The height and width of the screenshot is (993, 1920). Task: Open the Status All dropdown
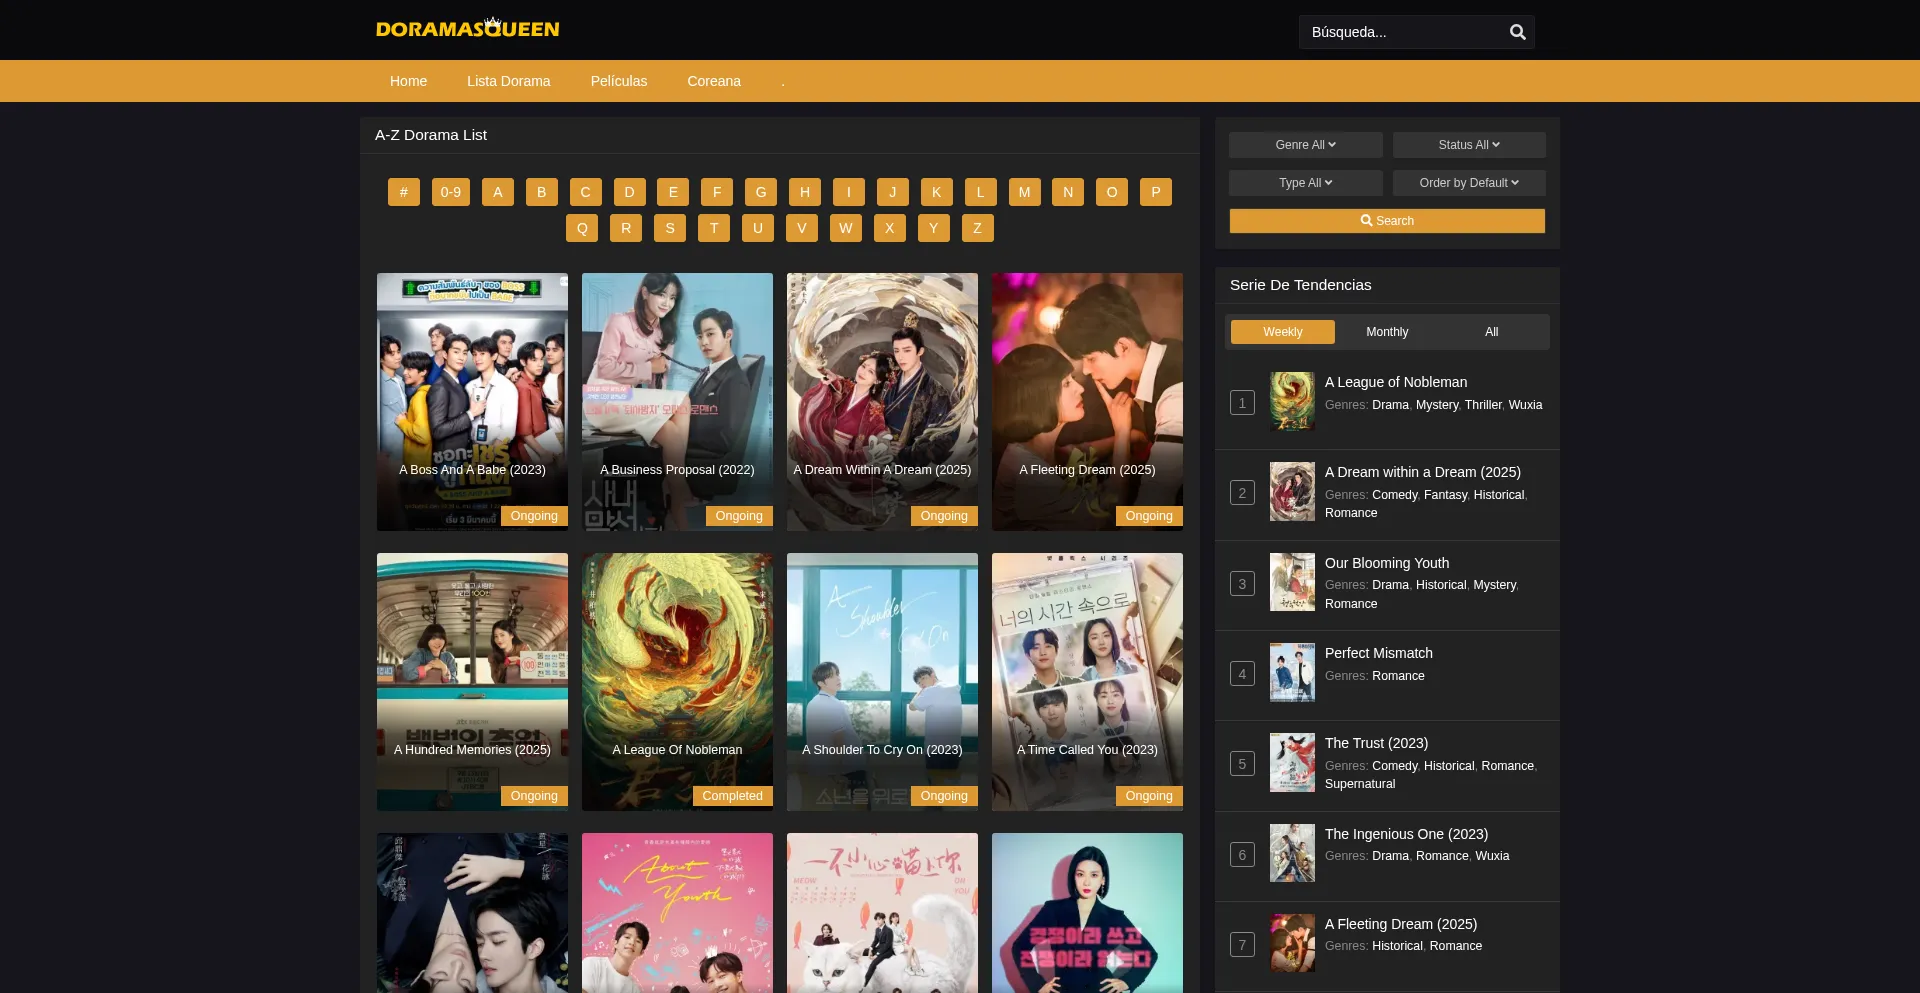[1469, 145]
